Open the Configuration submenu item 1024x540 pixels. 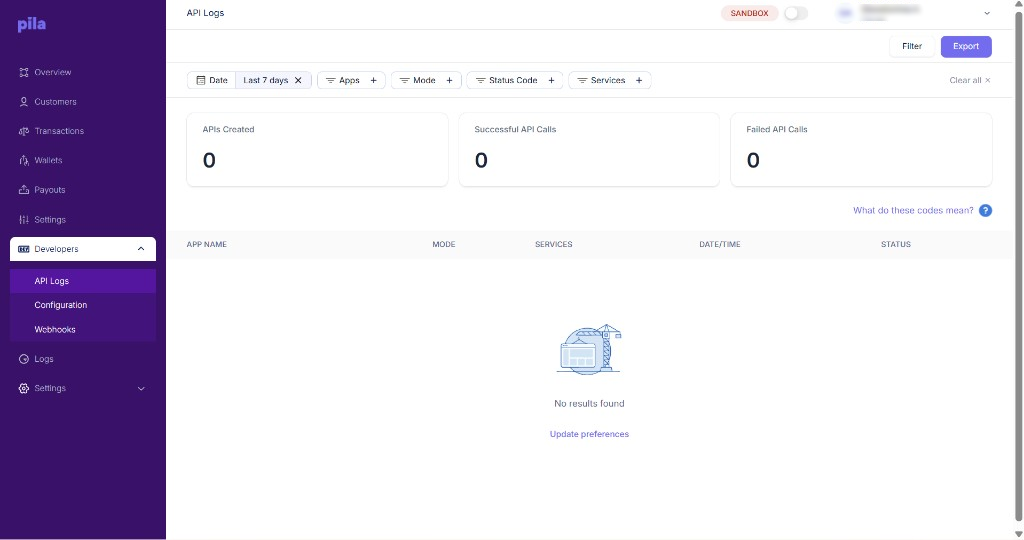pyautogui.click(x=83, y=305)
